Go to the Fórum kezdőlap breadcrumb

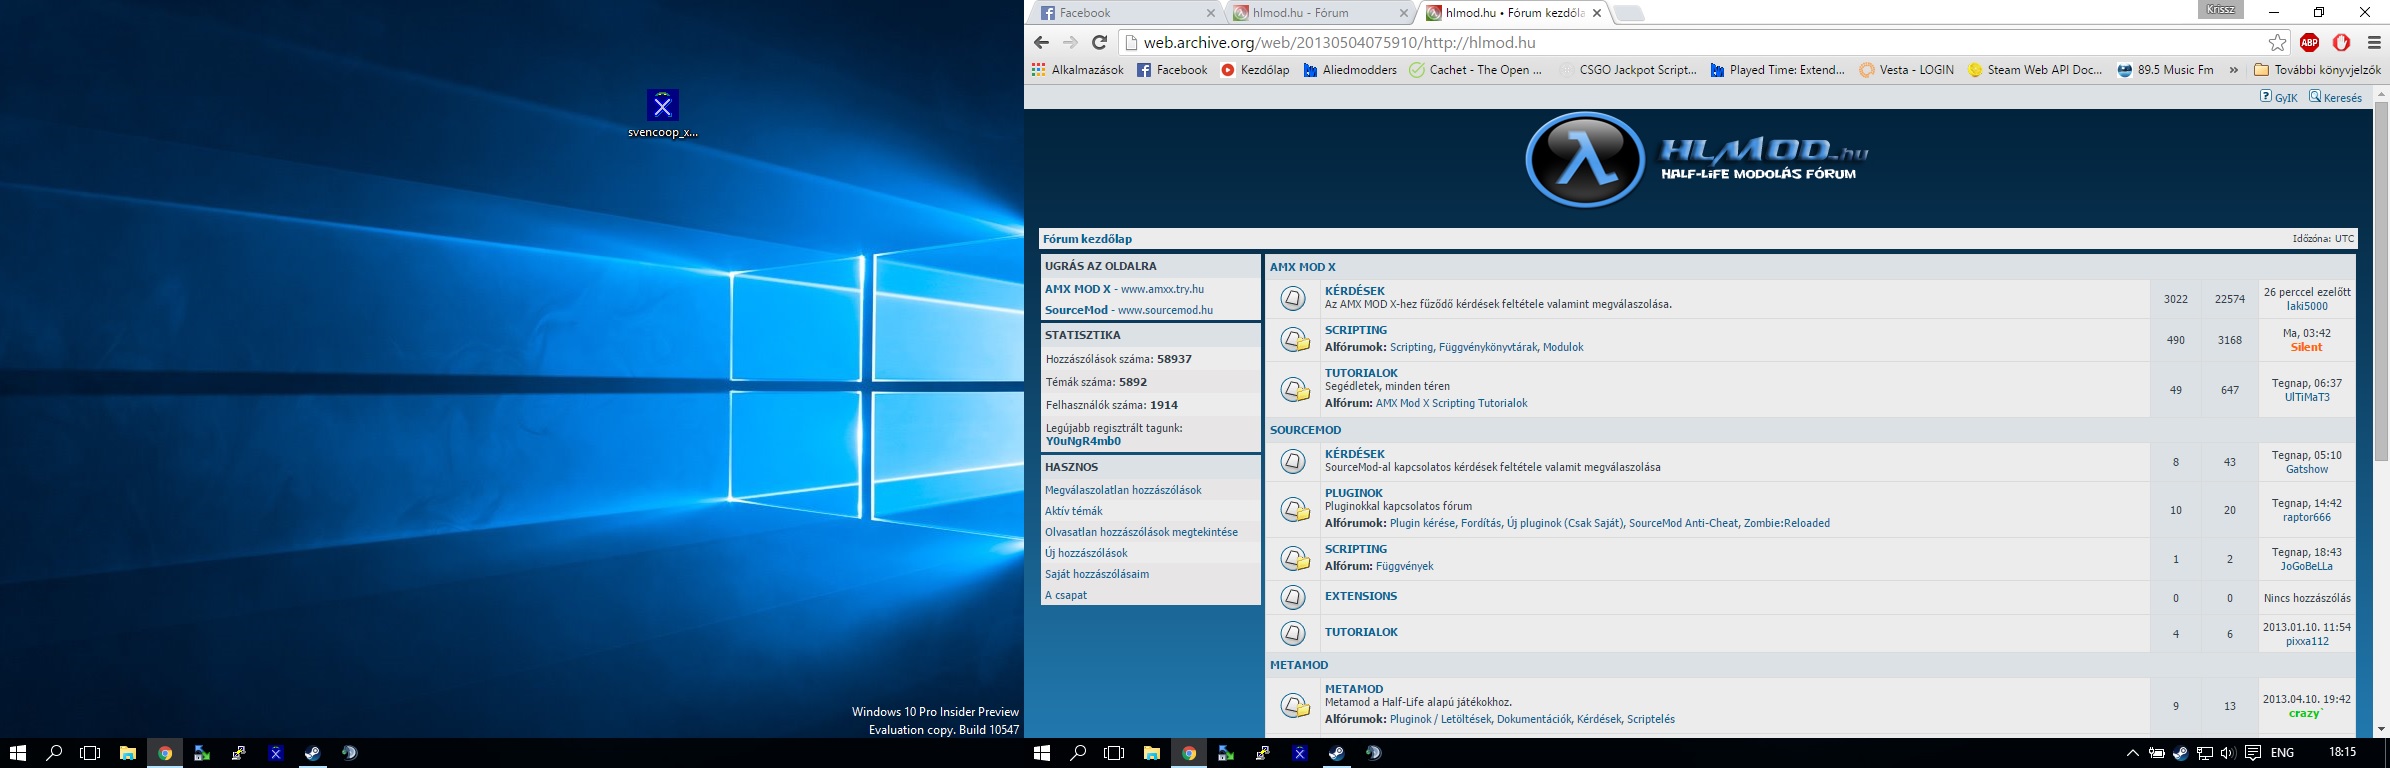click(1087, 239)
